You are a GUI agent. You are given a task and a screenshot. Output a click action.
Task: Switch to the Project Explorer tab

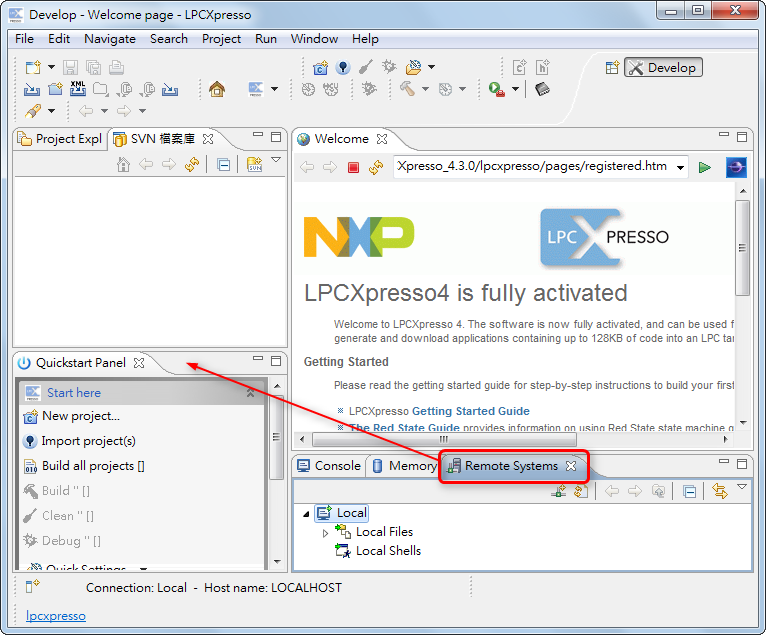pyautogui.click(x=61, y=139)
